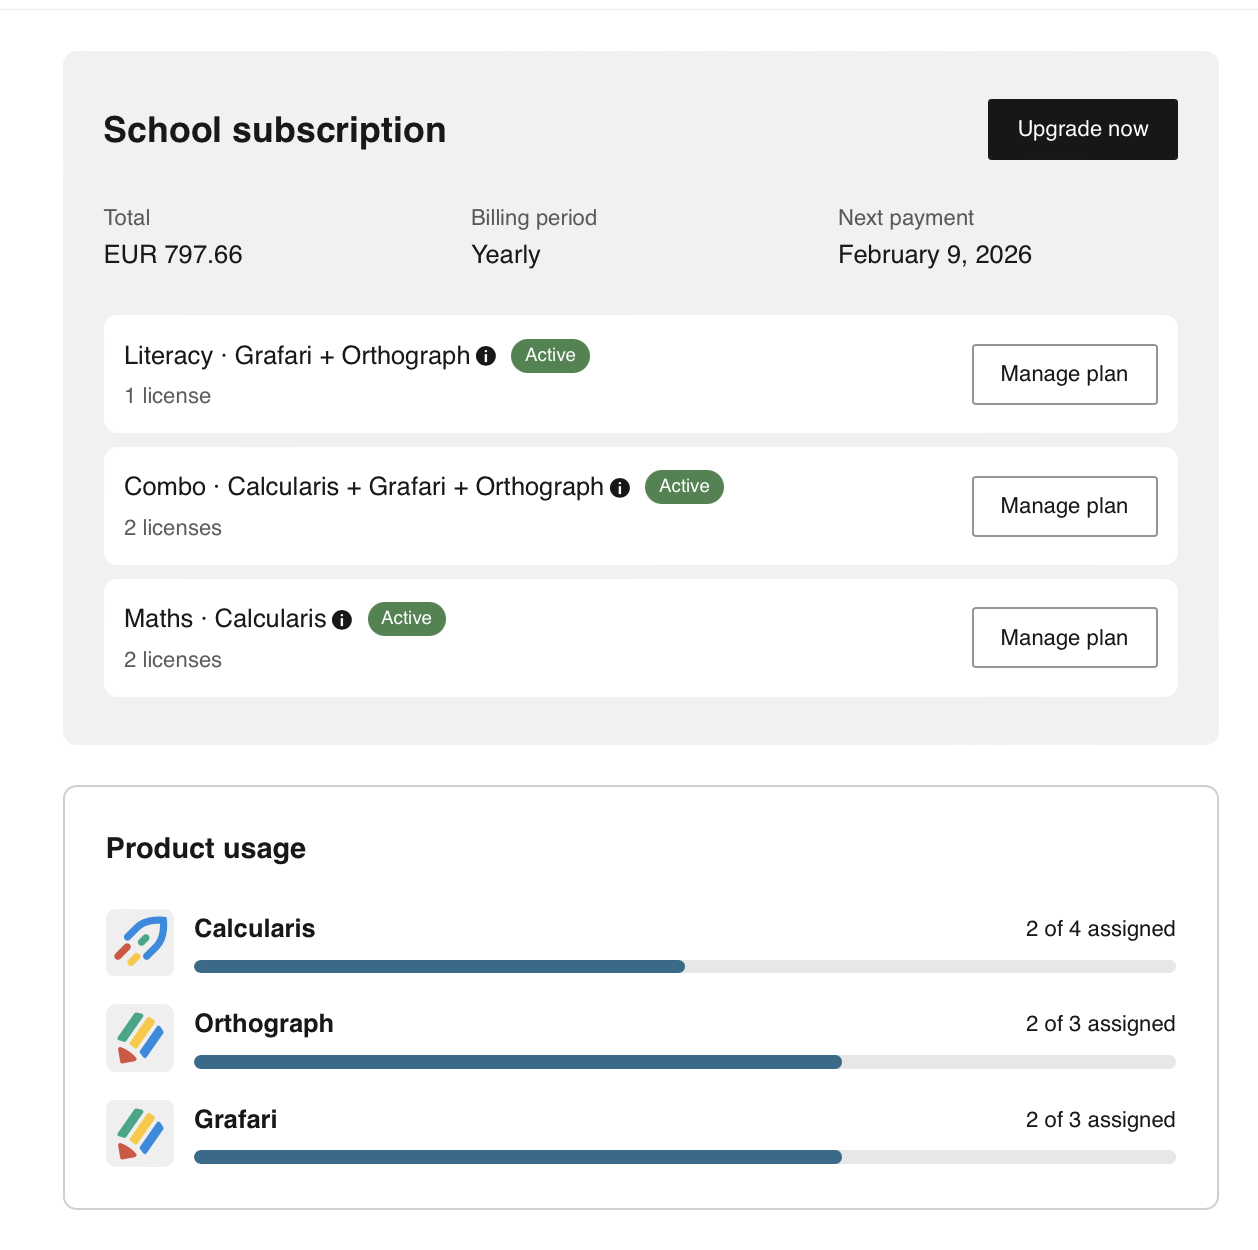Click the School subscription heading
The height and width of the screenshot is (1250, 1258).
[x=275, y=130]
